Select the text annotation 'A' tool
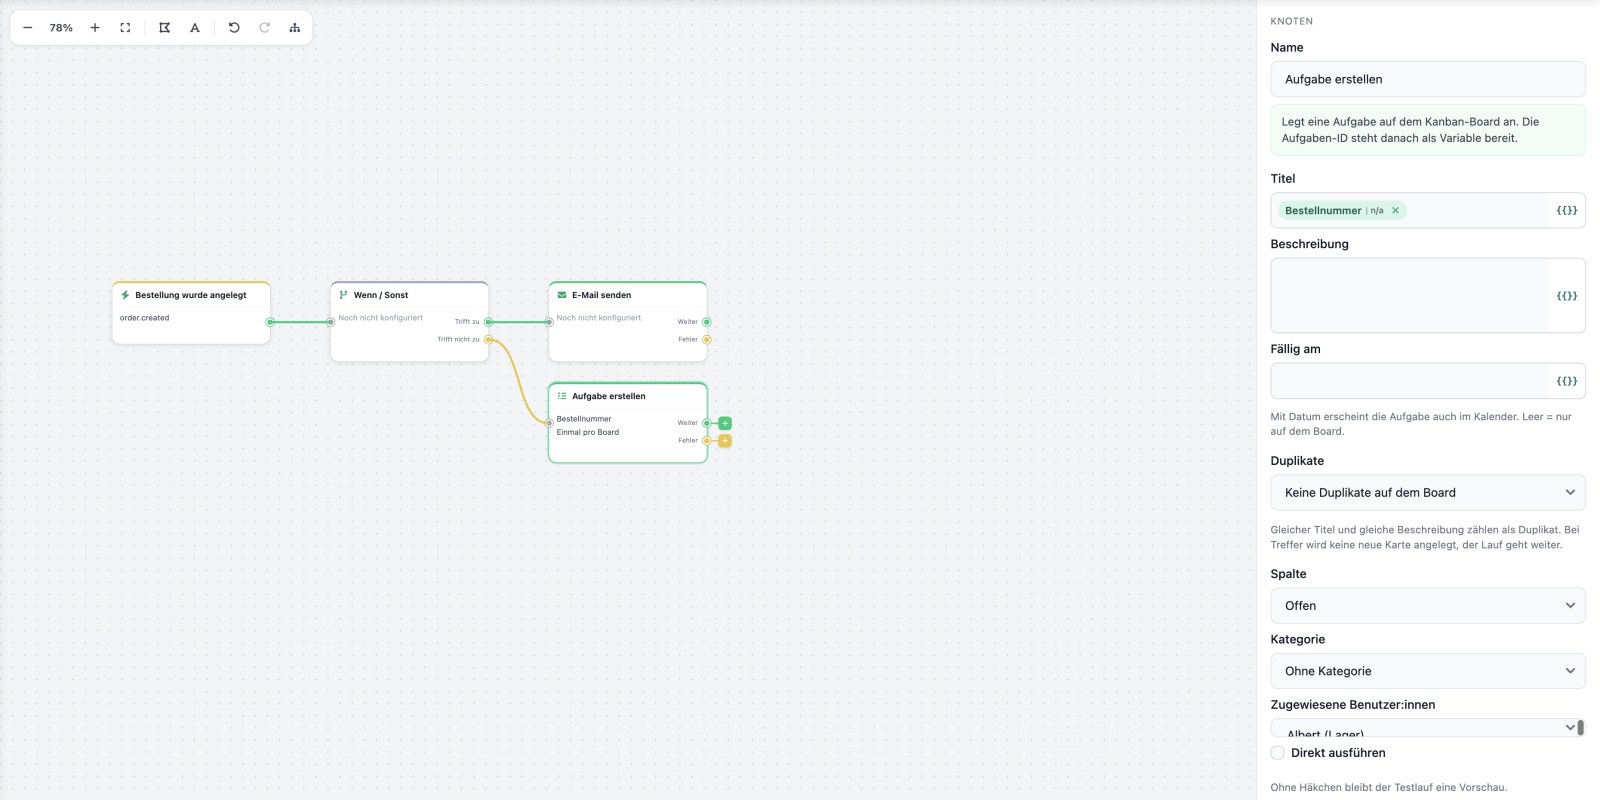The image size is (1600, 800). pos(195,28)
